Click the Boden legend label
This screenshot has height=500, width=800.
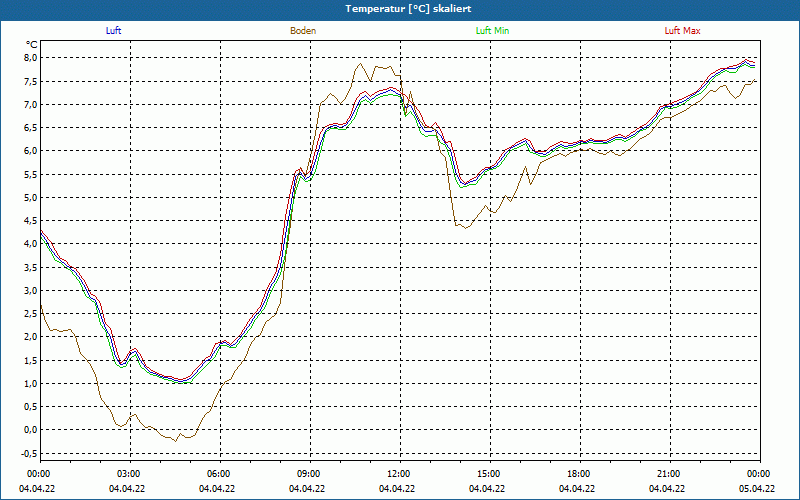click(x=303, y=31)
